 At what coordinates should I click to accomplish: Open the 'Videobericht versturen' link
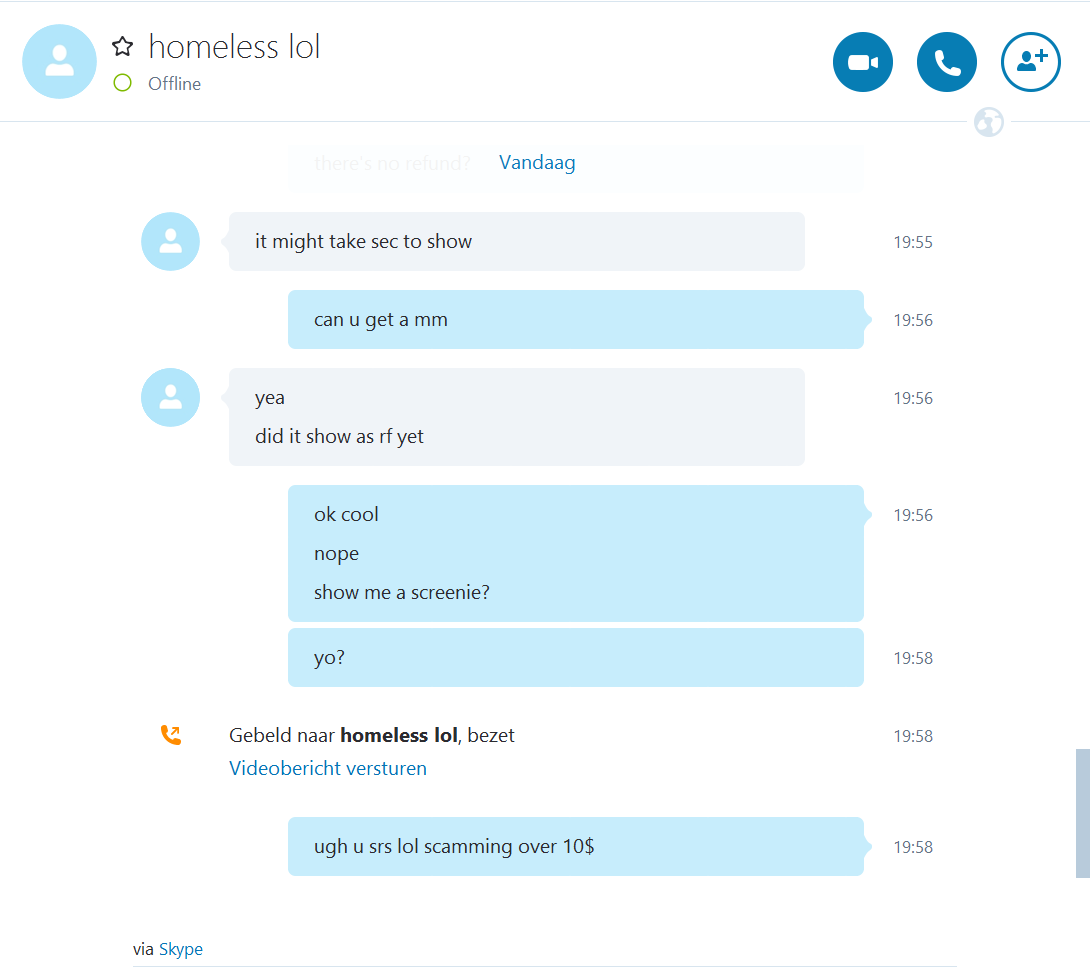point(327,768)
